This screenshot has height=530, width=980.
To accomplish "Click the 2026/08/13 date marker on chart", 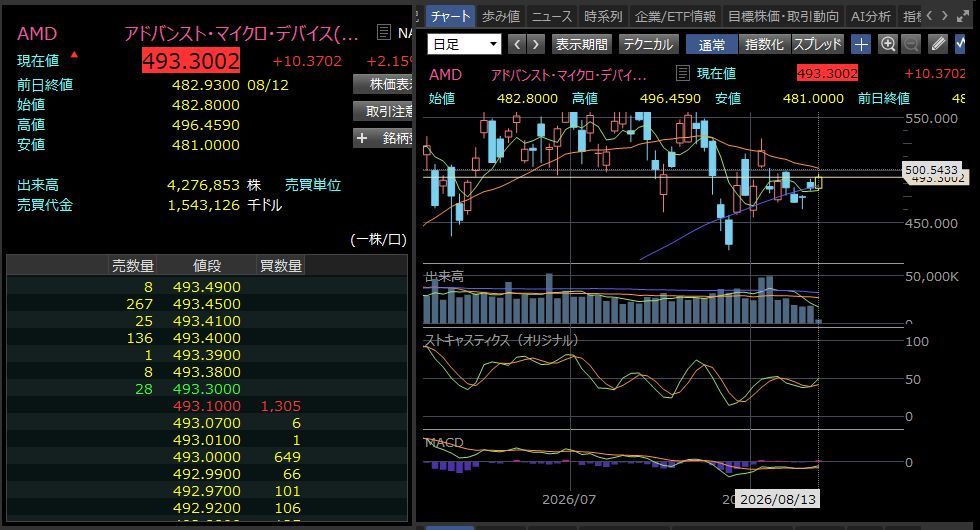I will tap(778, 499).
